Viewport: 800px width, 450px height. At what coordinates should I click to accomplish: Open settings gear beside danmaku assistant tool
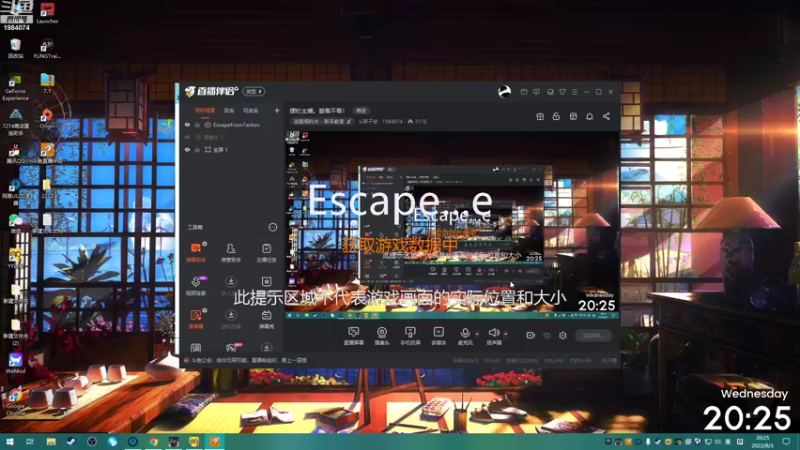click(x=205, y=244)
